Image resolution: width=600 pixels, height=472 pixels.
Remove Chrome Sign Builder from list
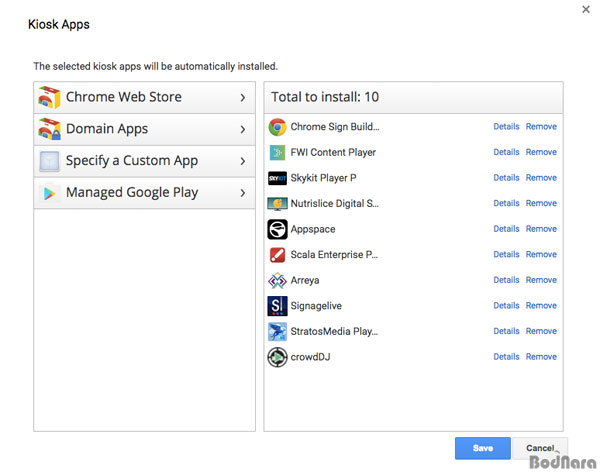click(x=541, y=127)
